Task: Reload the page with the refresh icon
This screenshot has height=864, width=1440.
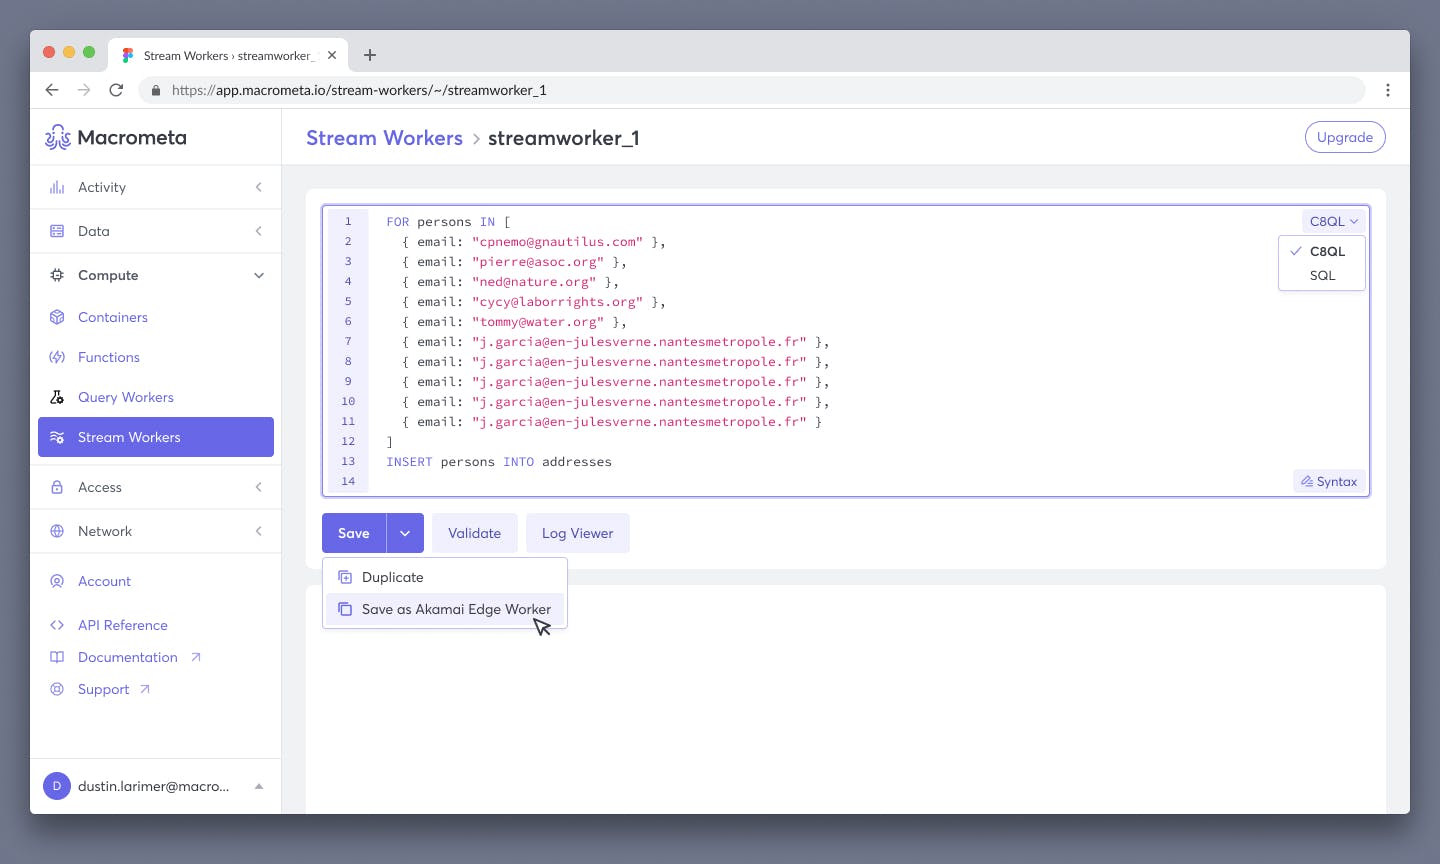Action: tap(116, 90)
